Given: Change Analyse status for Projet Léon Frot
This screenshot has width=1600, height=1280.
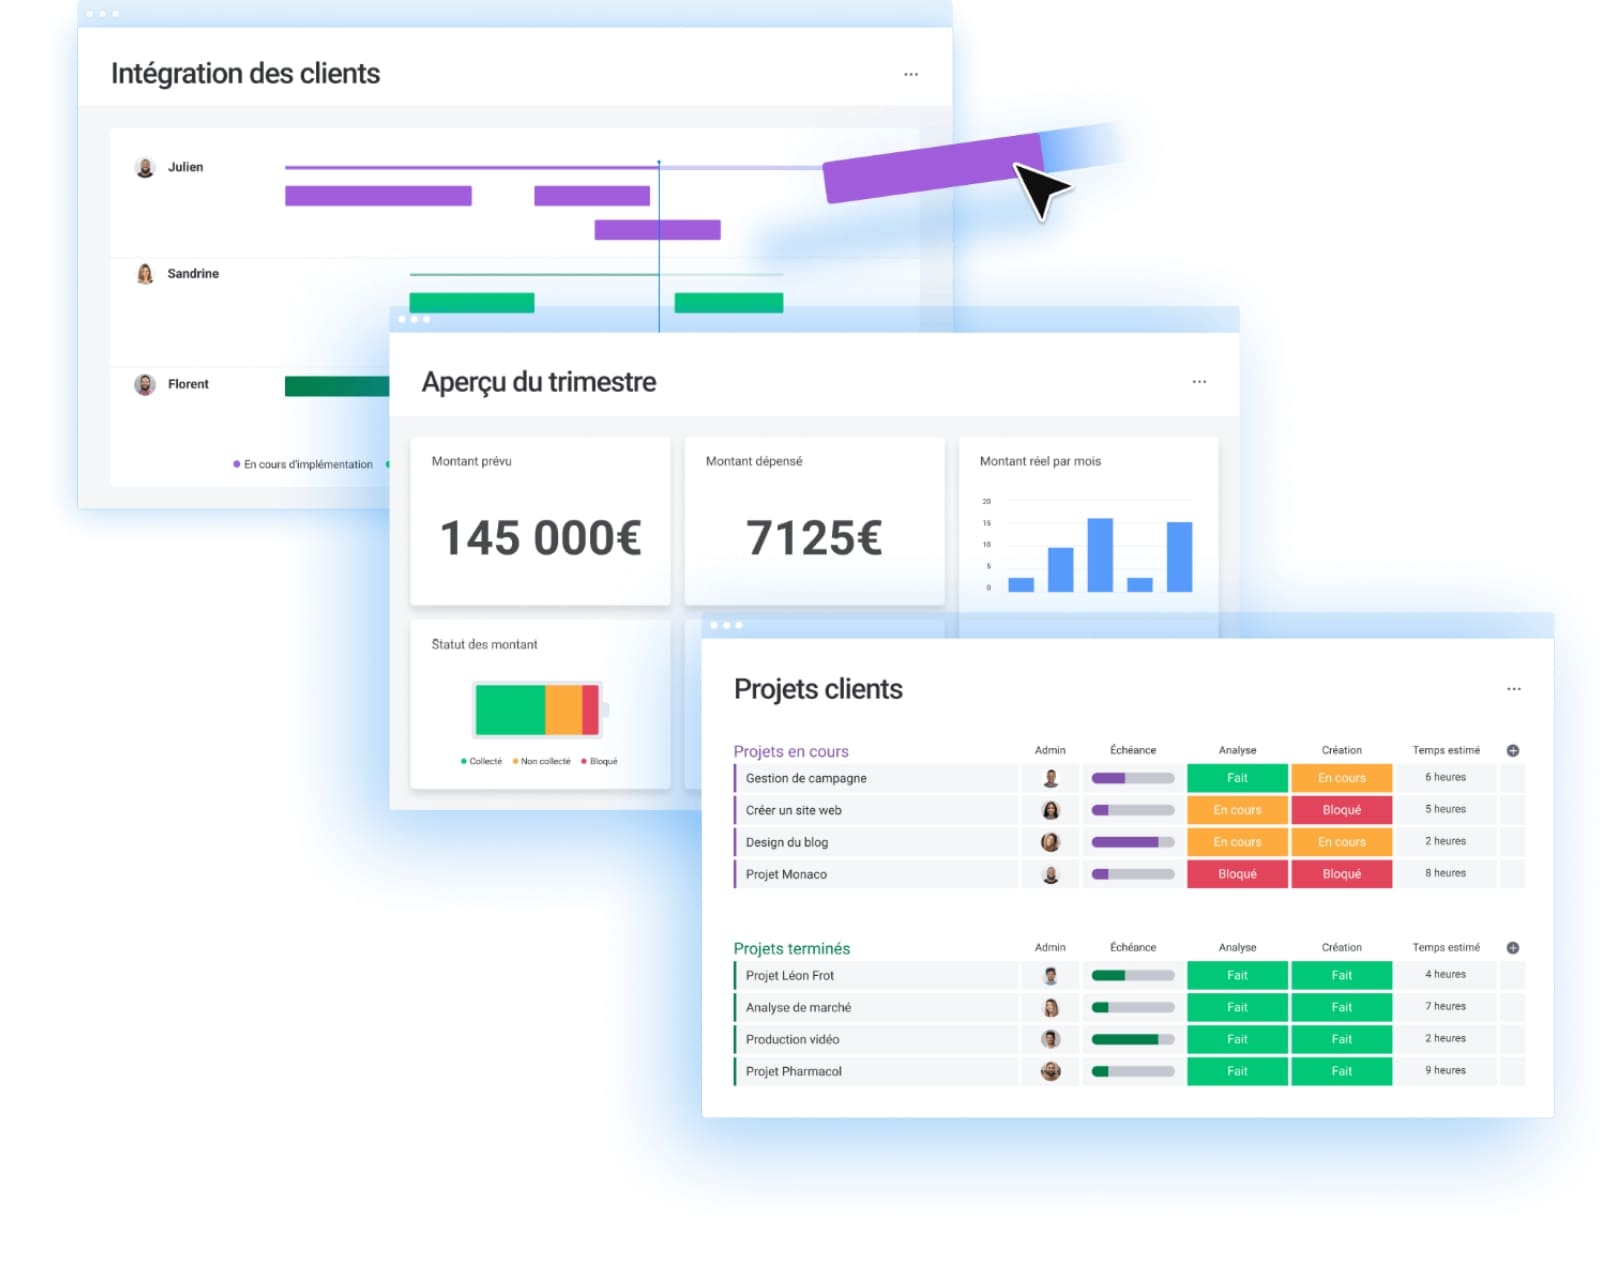Looking at the screenshot, I should point(1237,975).
